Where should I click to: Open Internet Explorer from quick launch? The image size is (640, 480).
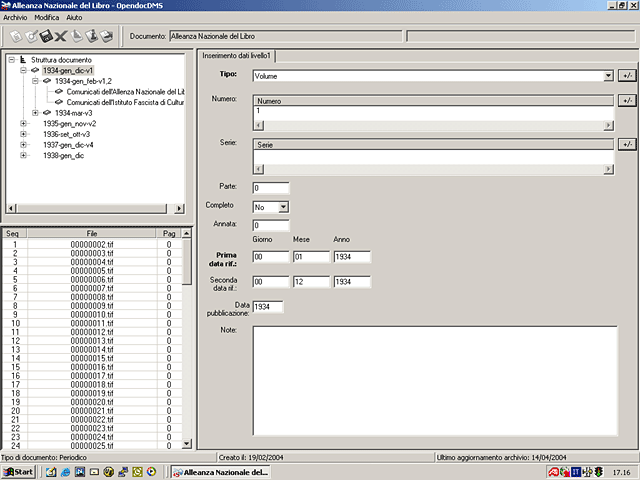(65, 472)
